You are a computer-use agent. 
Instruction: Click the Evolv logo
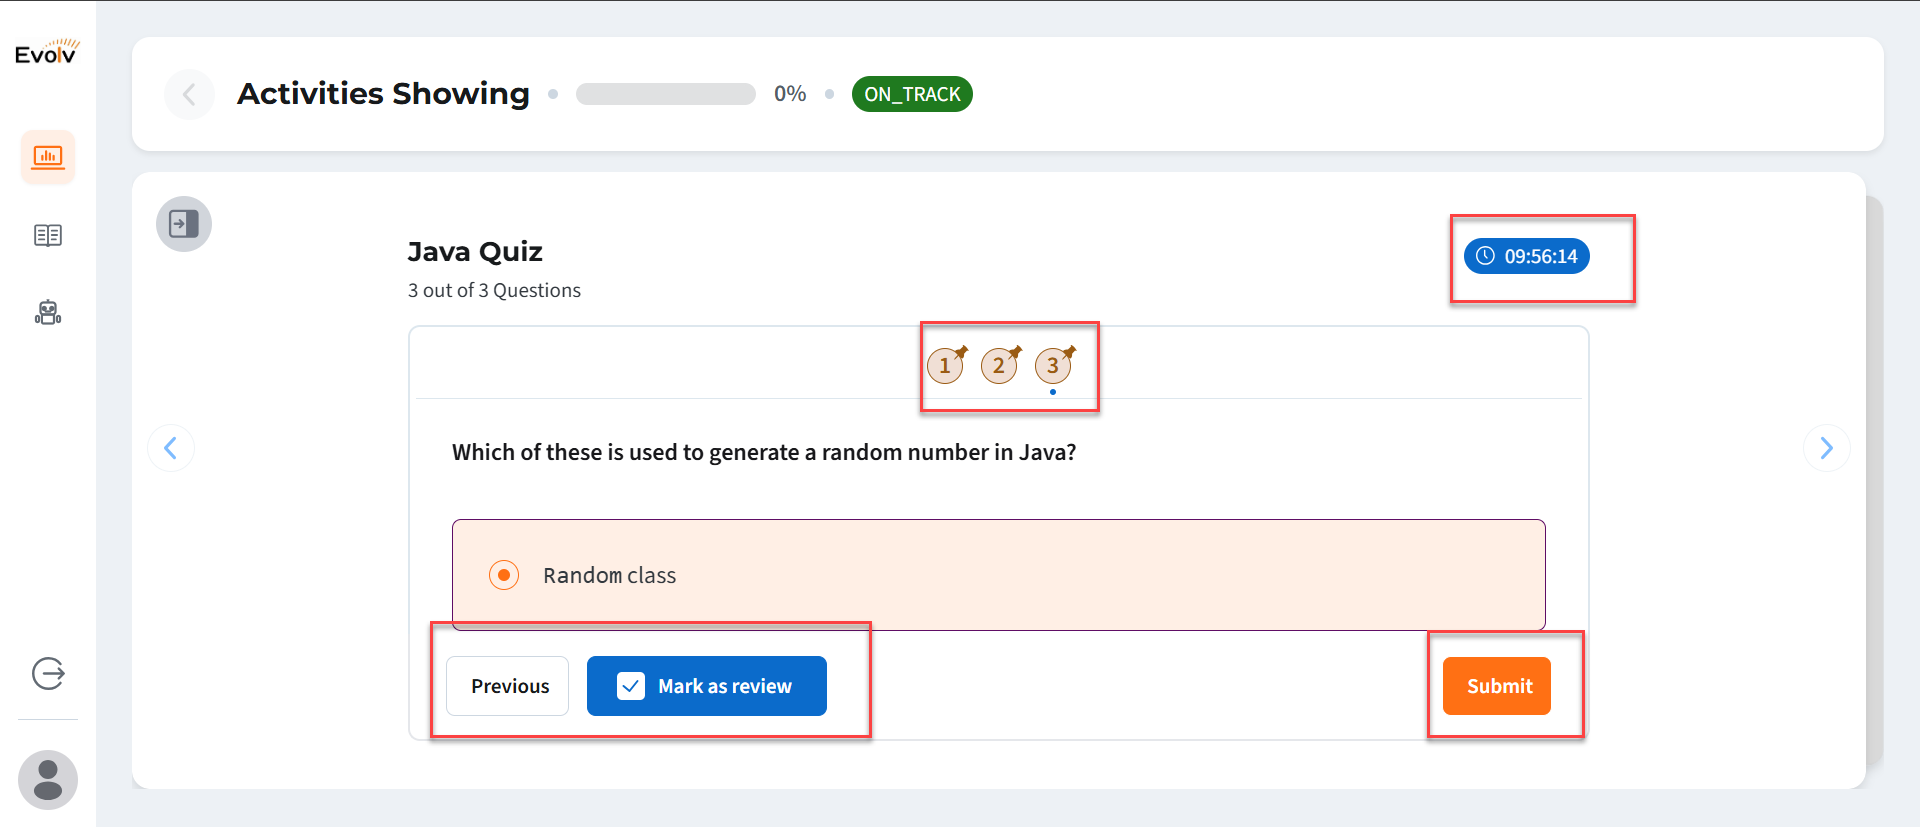[46, 53]
